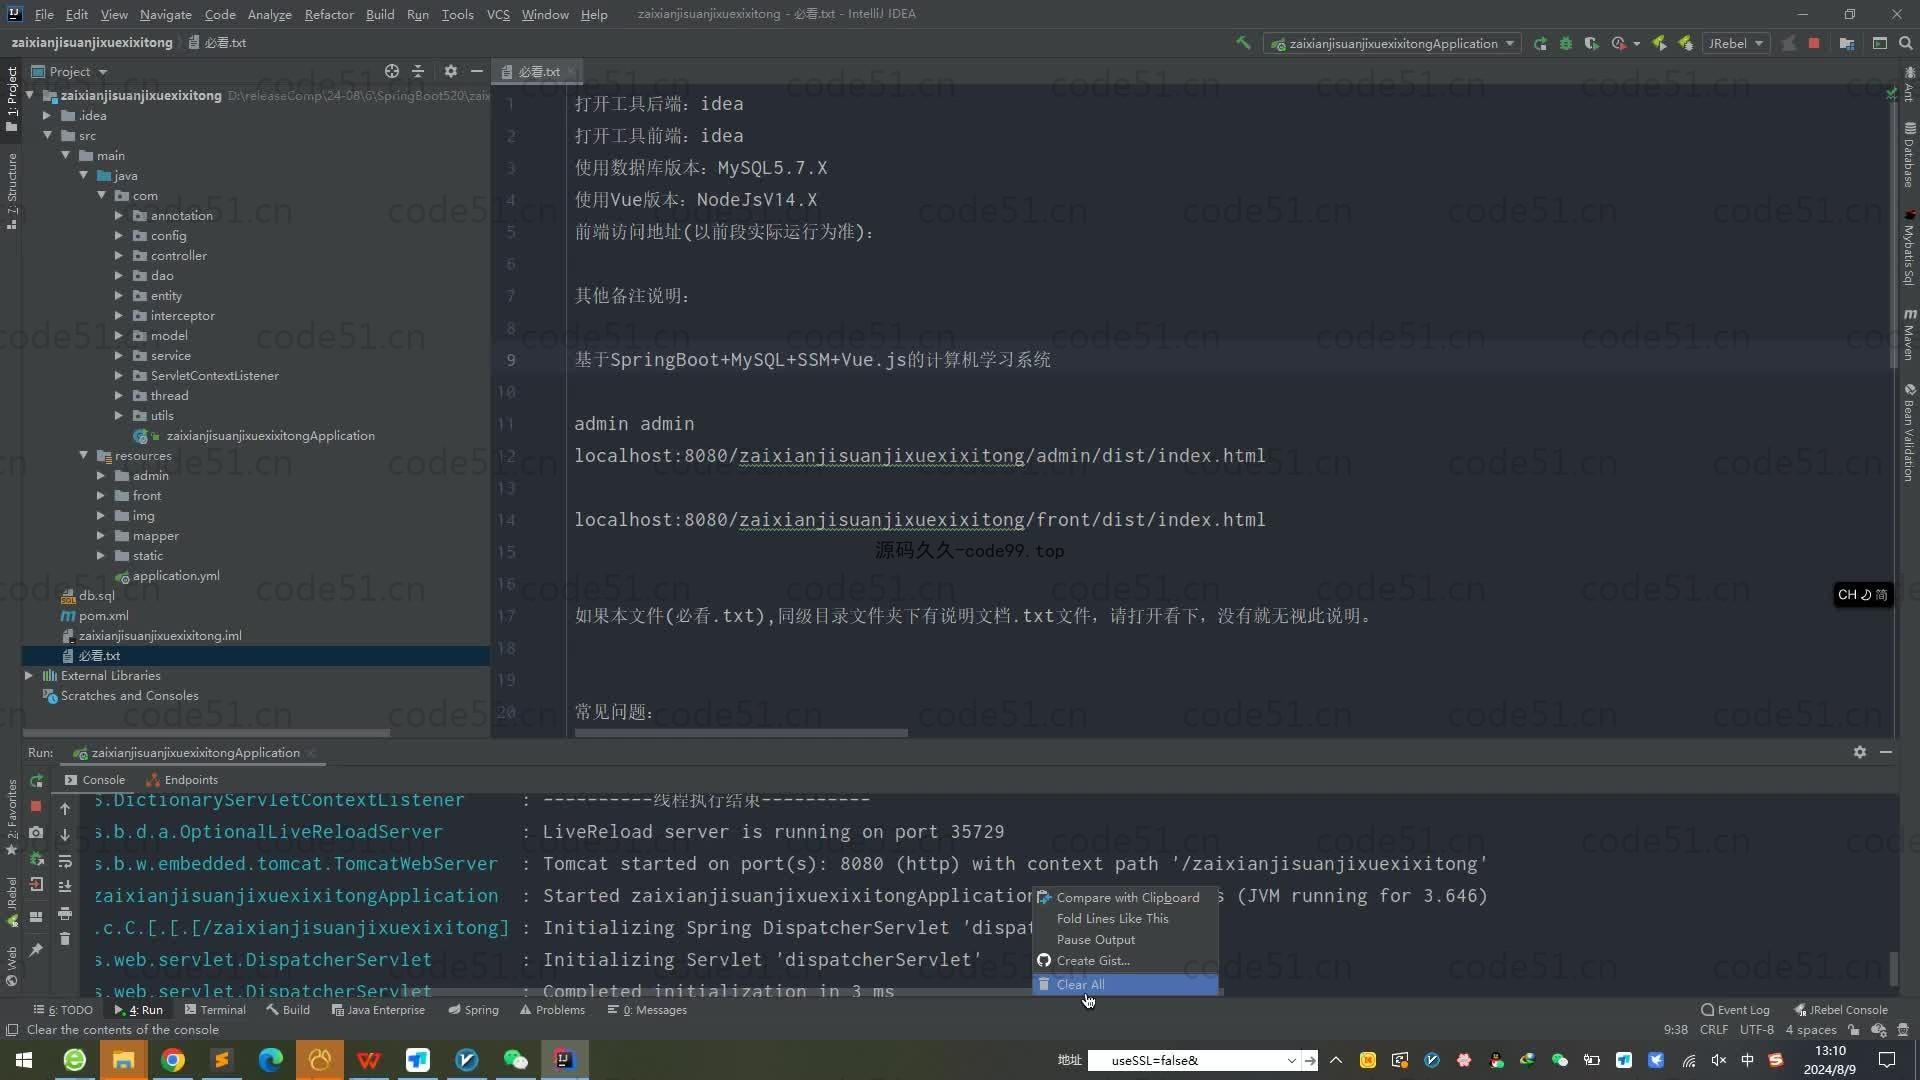This screenshot has width=1920, height=1080.
Task: Start debugging with the green bug icon
Action: tap(1566, 43)
